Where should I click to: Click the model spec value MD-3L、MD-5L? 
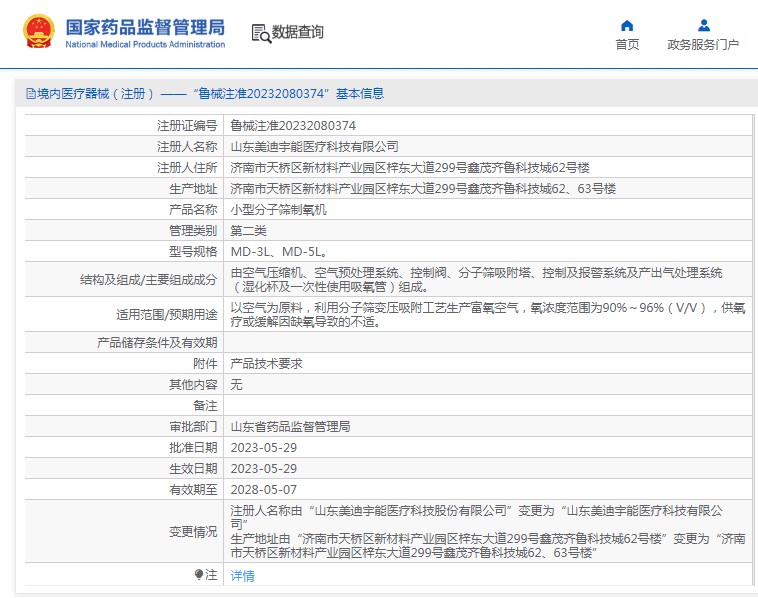click(x=277, y=252)
